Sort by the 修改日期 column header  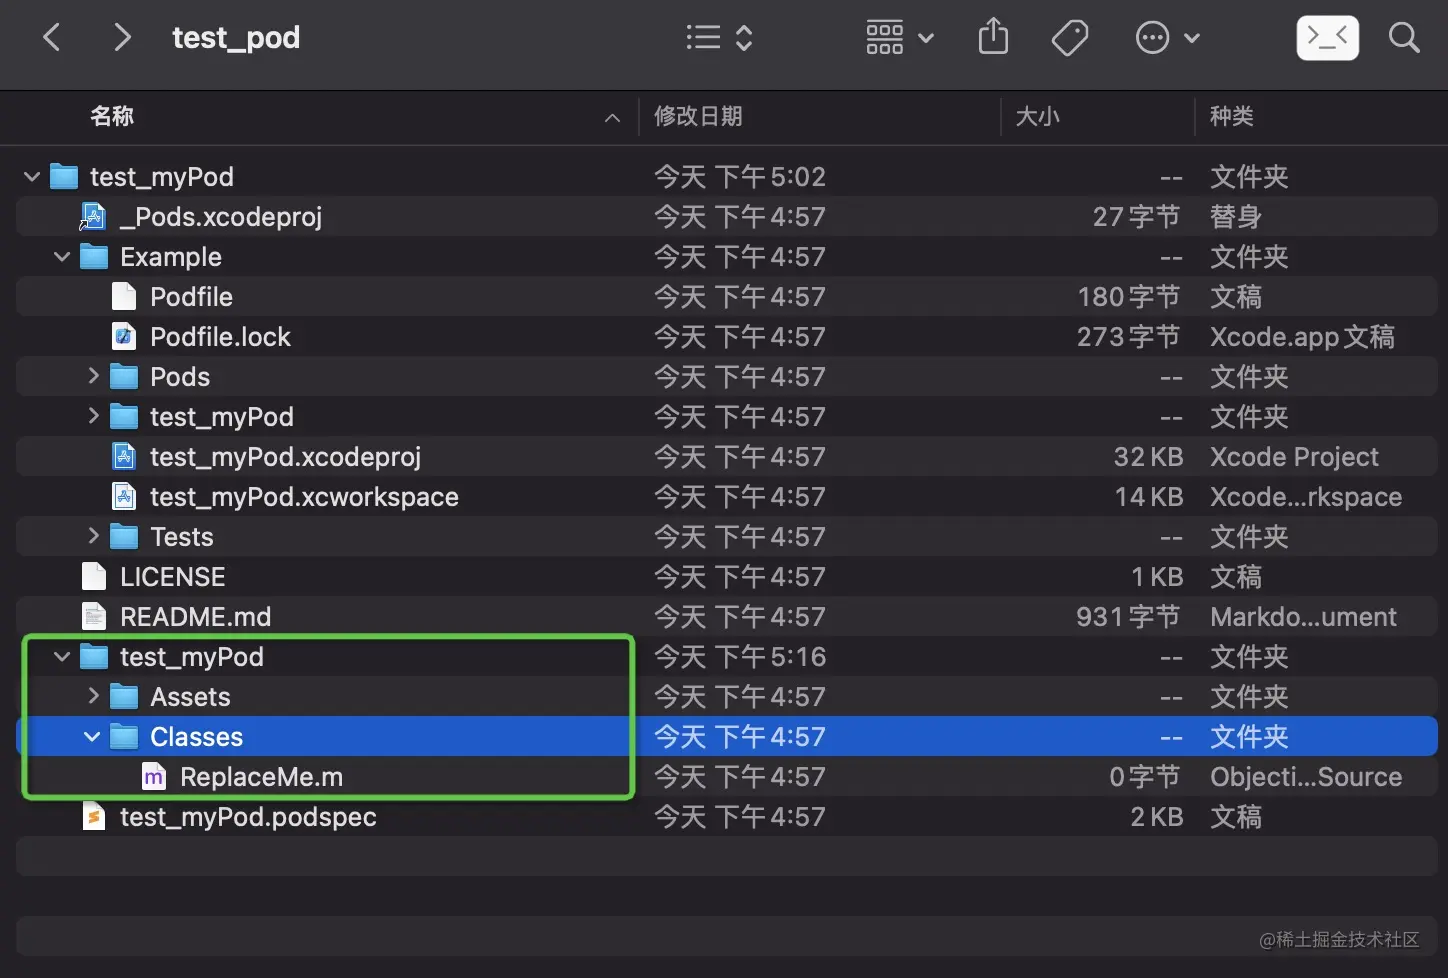point(698,117)
